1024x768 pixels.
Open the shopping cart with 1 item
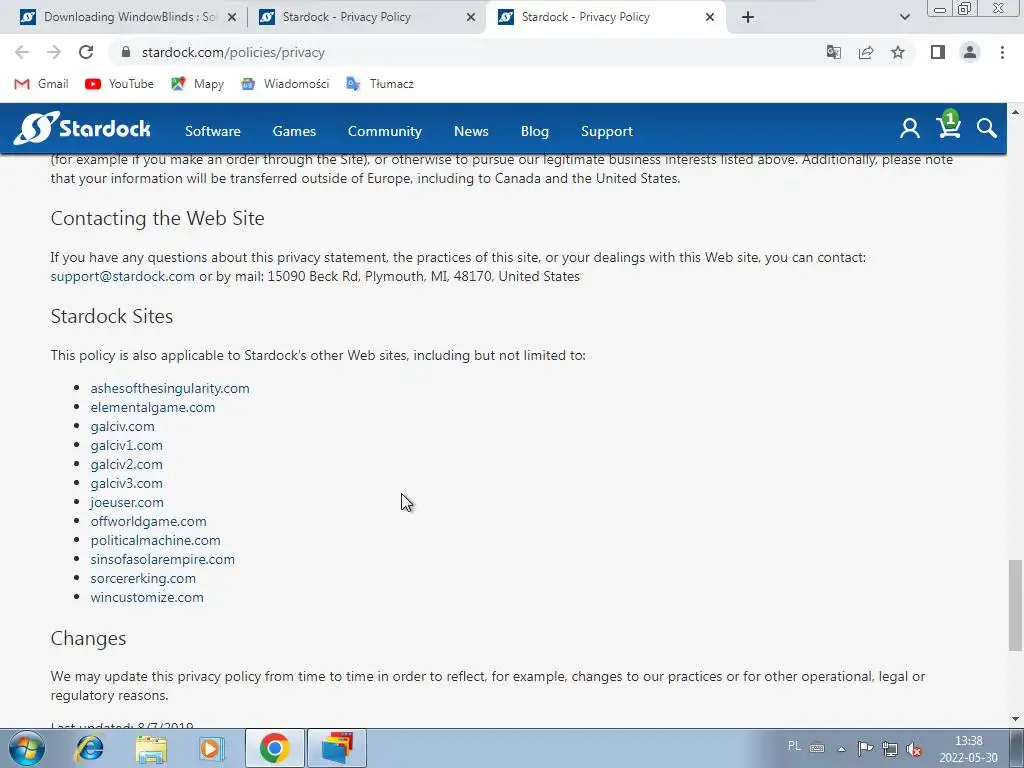click(x=948, y=125)
